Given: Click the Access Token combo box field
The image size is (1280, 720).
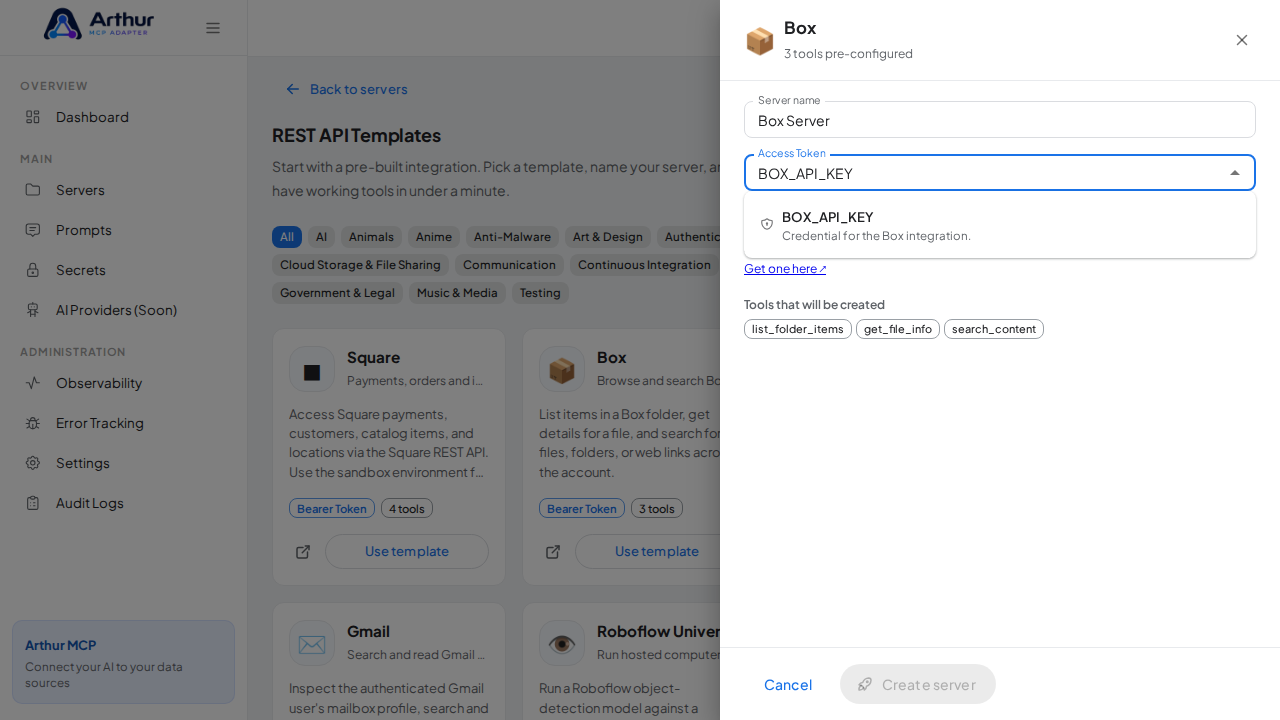Looking at the screenshot, I should coord(1000,173).
